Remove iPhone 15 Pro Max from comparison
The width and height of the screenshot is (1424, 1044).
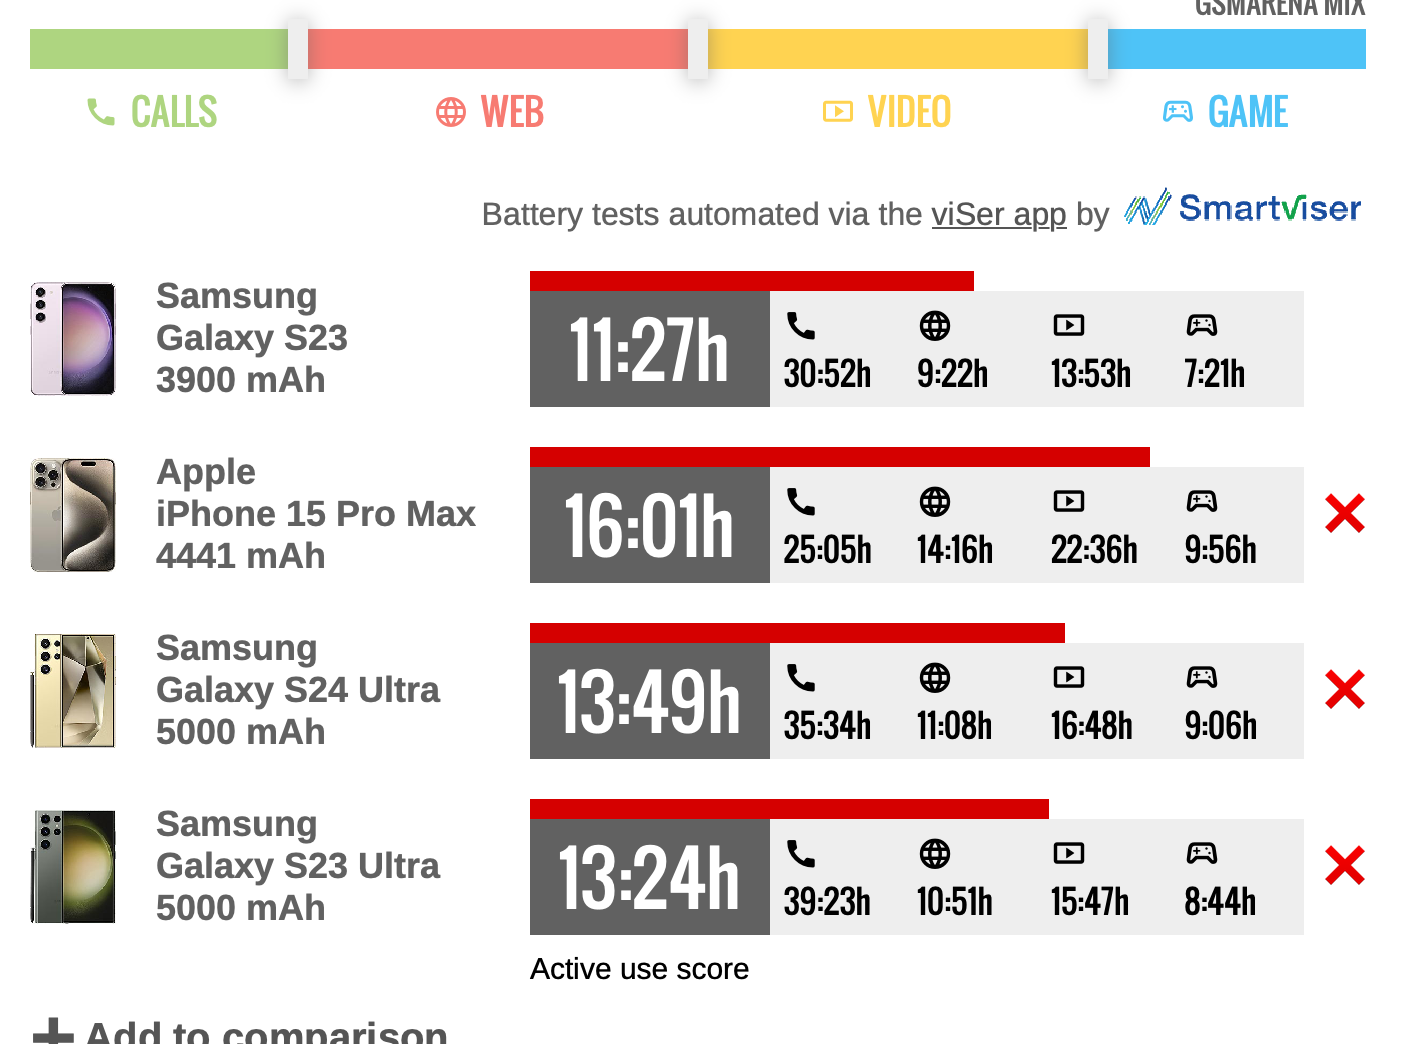pyautogui.click(x=1344, y=514)
